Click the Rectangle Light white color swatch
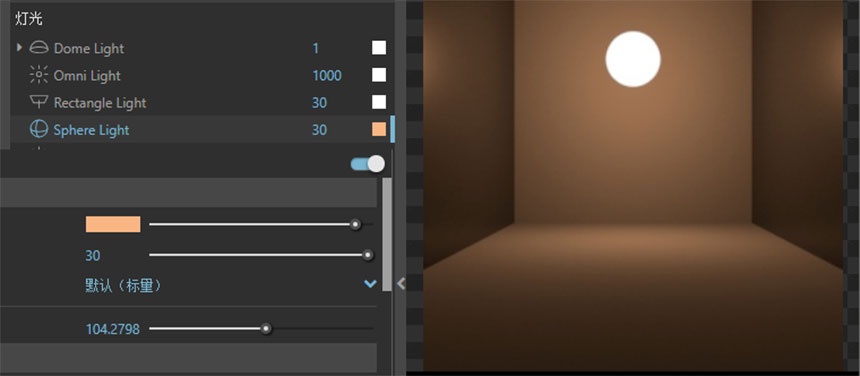The width and height of the screenshot is (860, 376). (x=379, y=102)
